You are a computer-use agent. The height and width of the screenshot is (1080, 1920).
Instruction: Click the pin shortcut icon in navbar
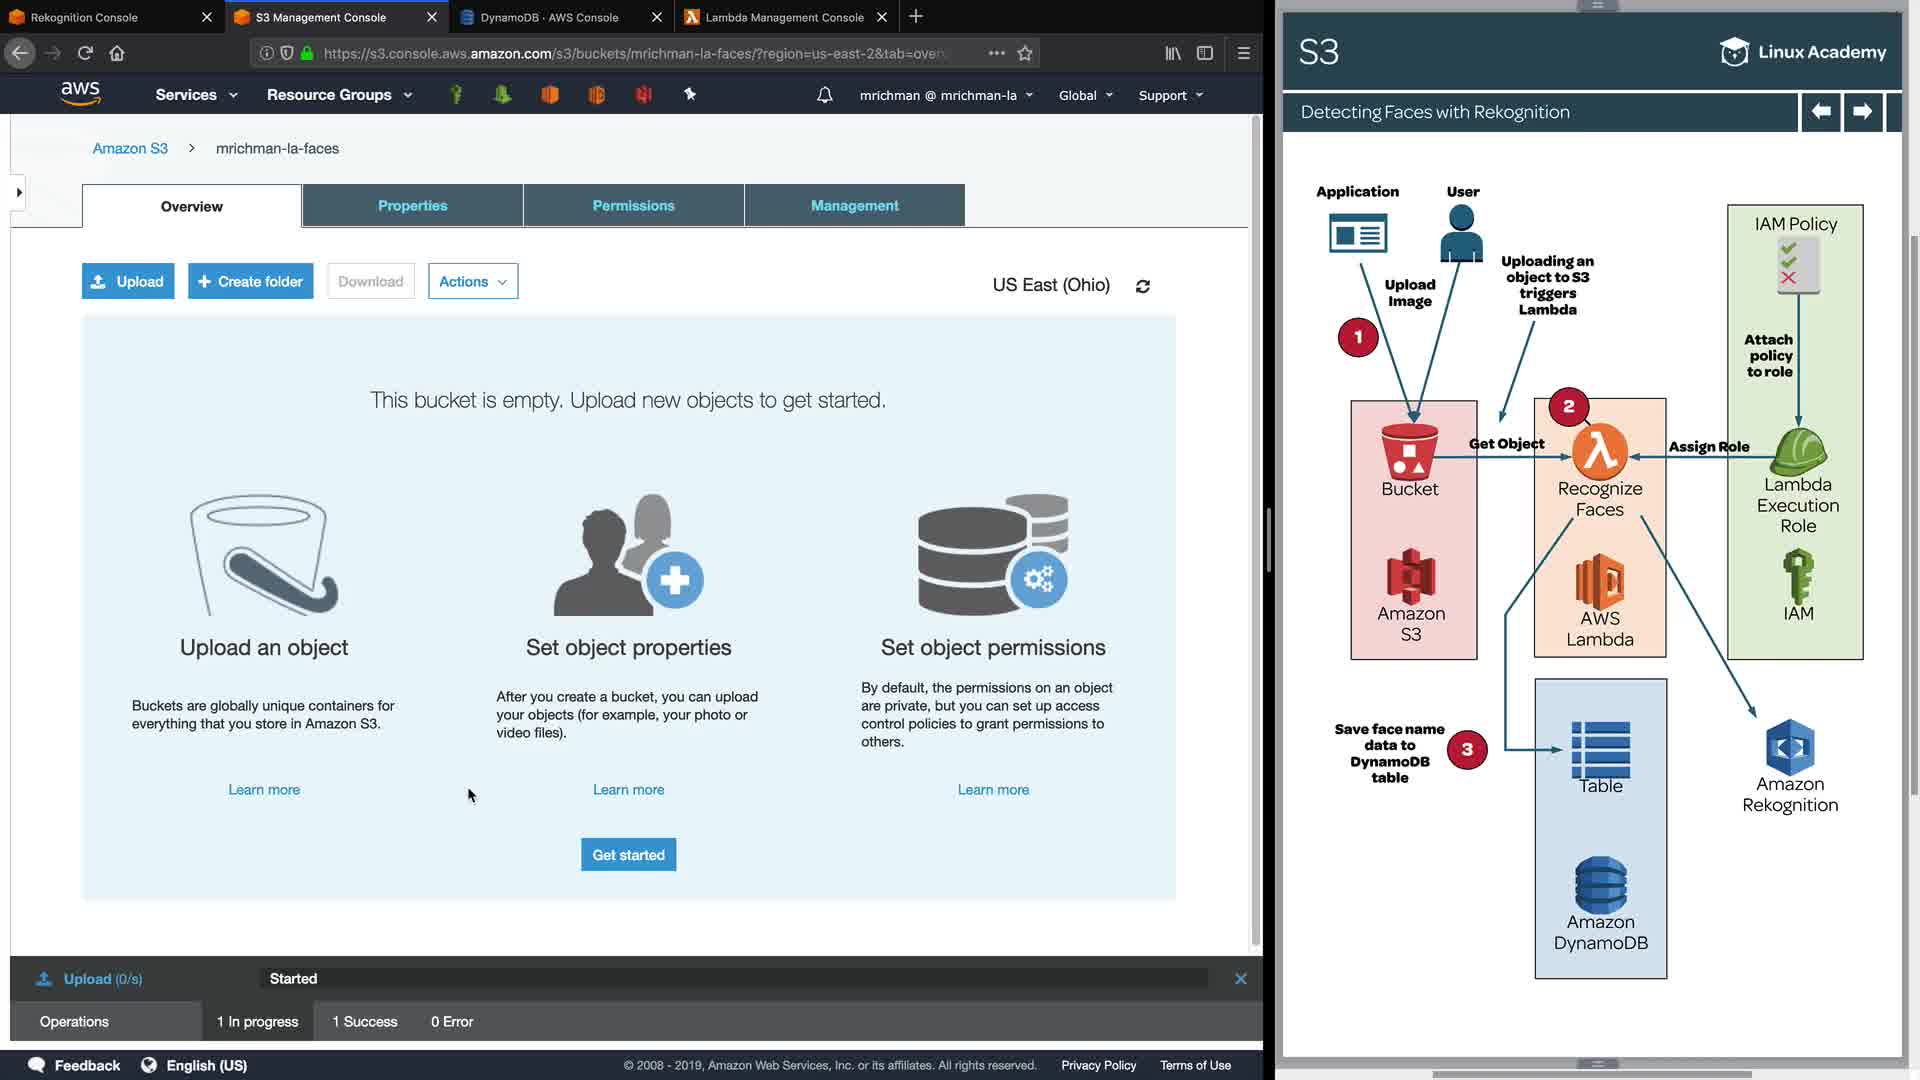coord(689,94)
